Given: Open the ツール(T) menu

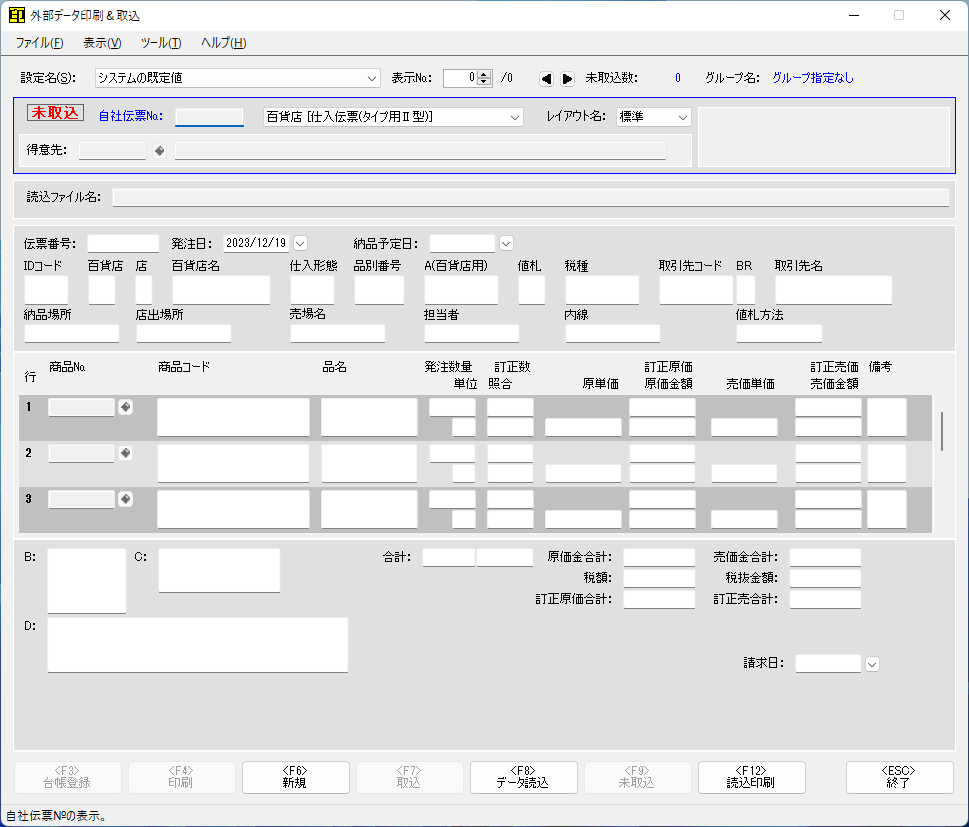Looking at the screenshot, I should pos(161,43).
